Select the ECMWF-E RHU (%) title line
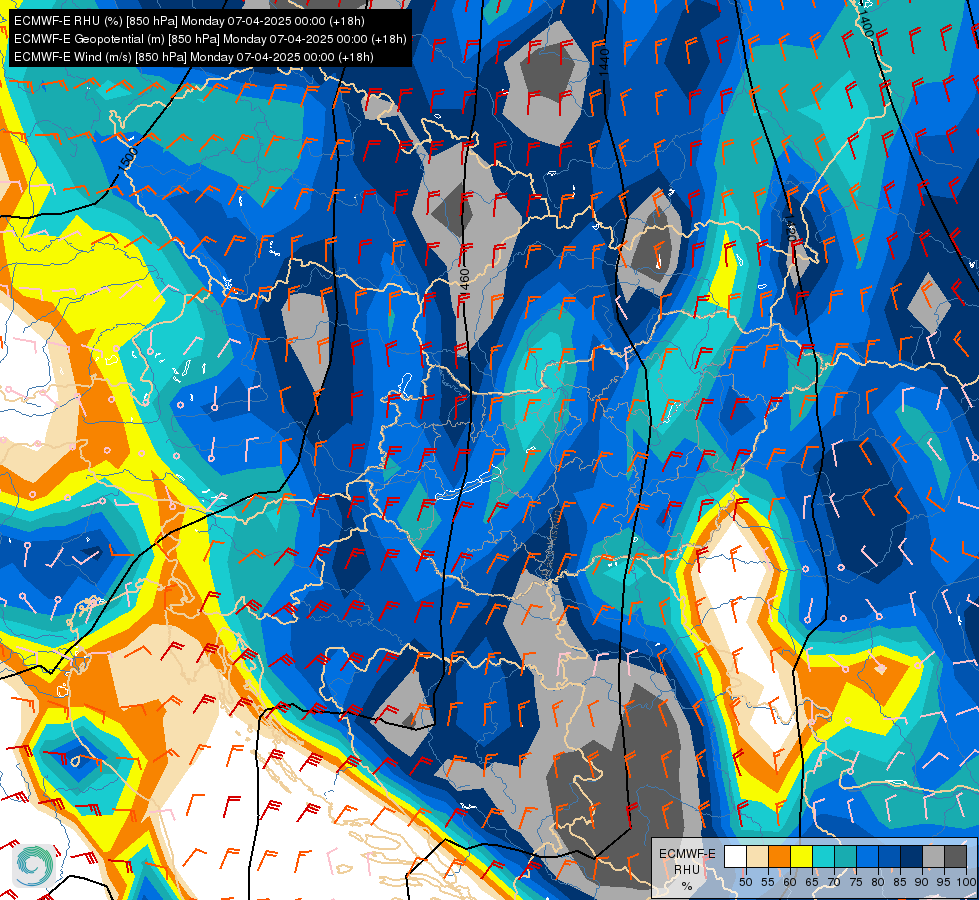Viewport: 979px width, 900px height. tap(189, 21)
